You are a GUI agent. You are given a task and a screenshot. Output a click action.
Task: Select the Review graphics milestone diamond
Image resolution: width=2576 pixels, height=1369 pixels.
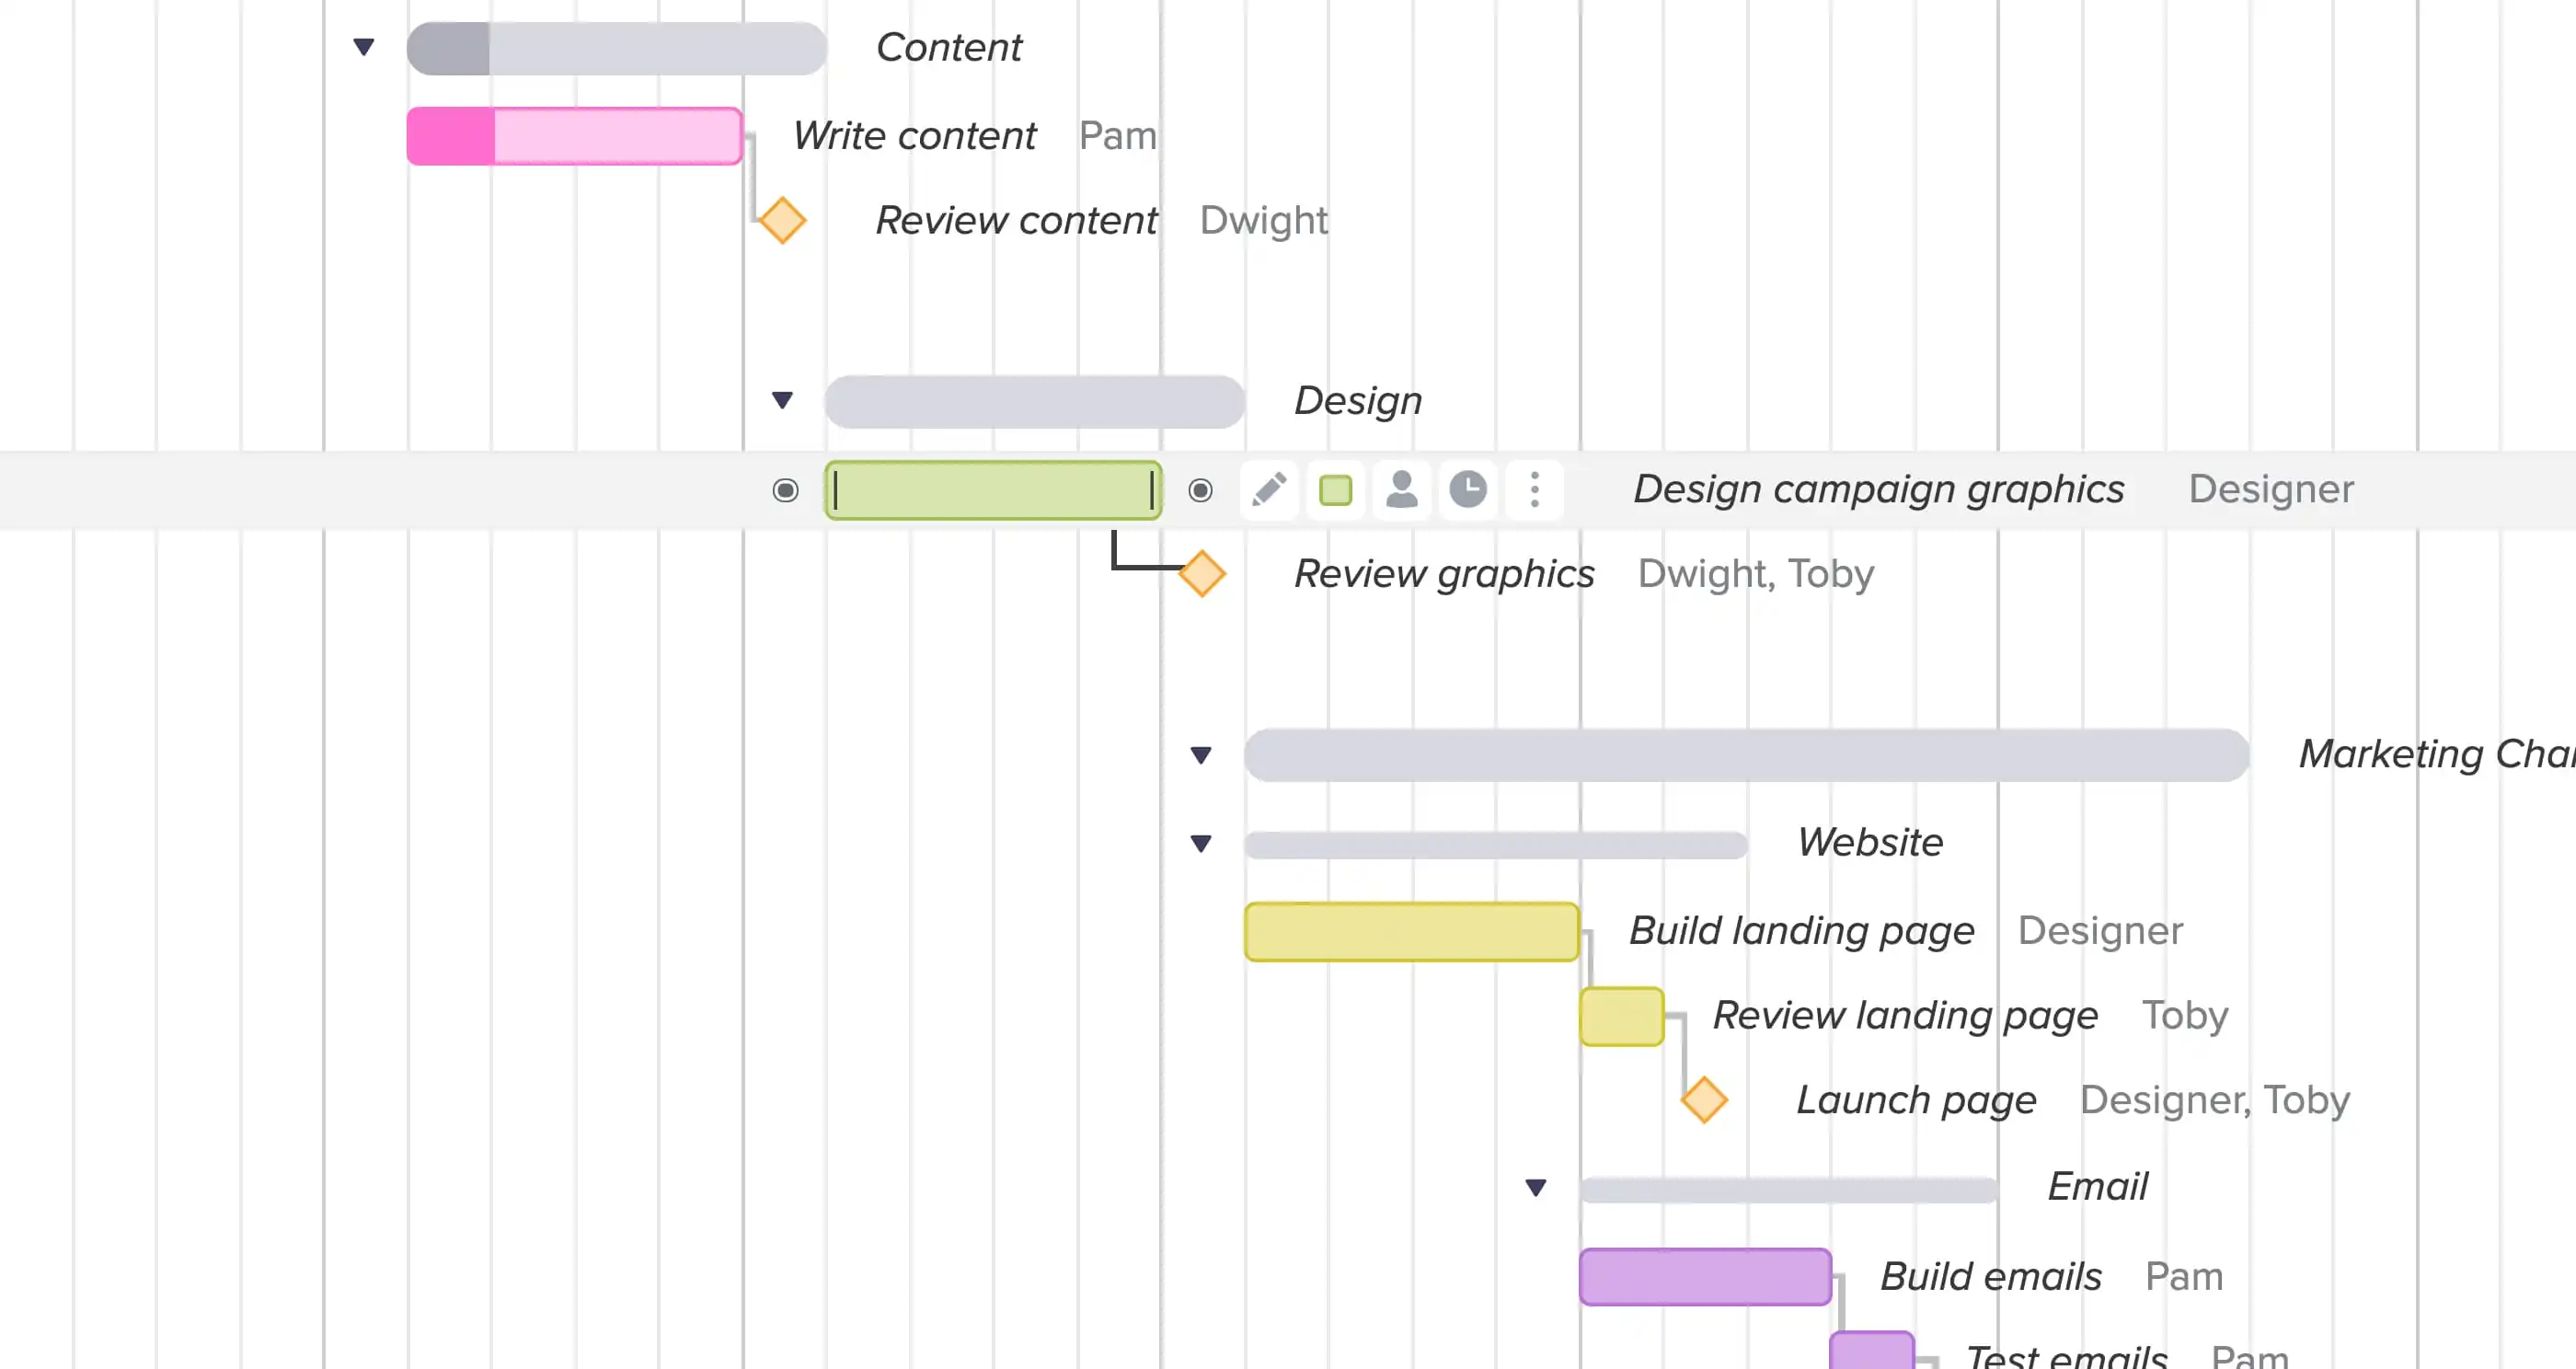[x=1202, y=574]
